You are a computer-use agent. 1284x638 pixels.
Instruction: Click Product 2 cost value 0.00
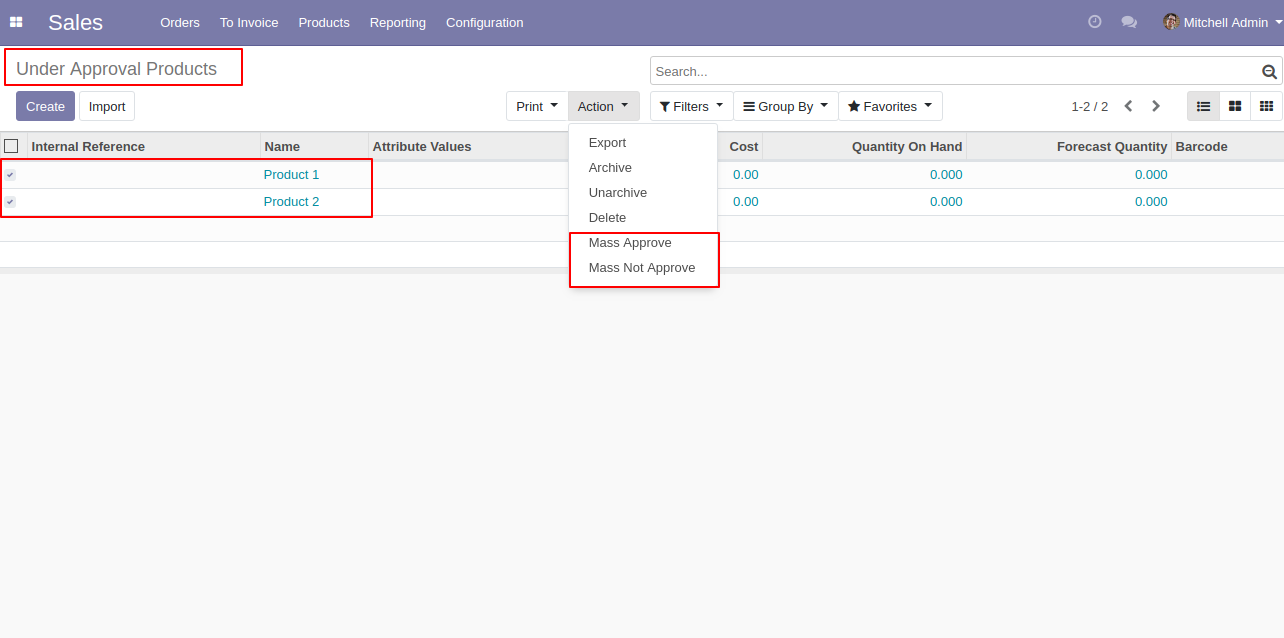[746, 202]
